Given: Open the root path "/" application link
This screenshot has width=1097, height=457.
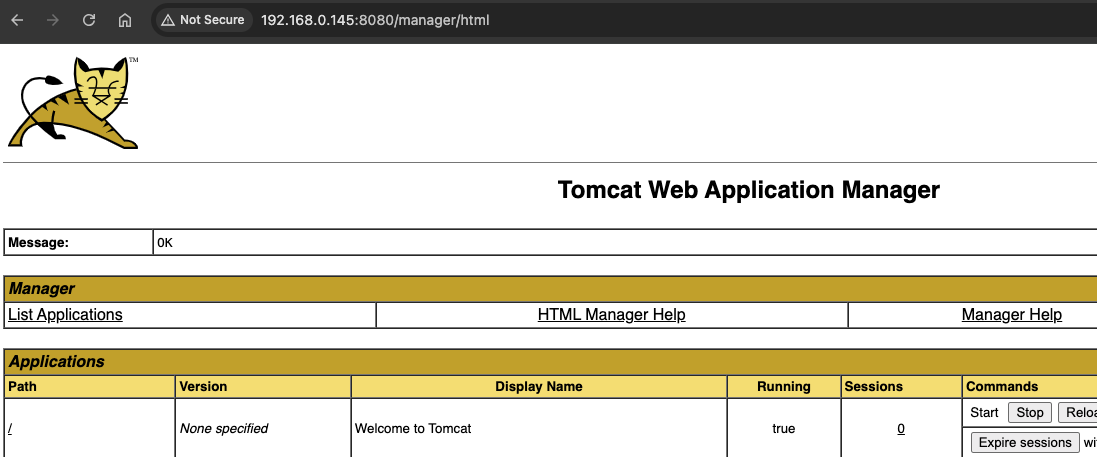Looking at the screenshot, I should point(10,428).
